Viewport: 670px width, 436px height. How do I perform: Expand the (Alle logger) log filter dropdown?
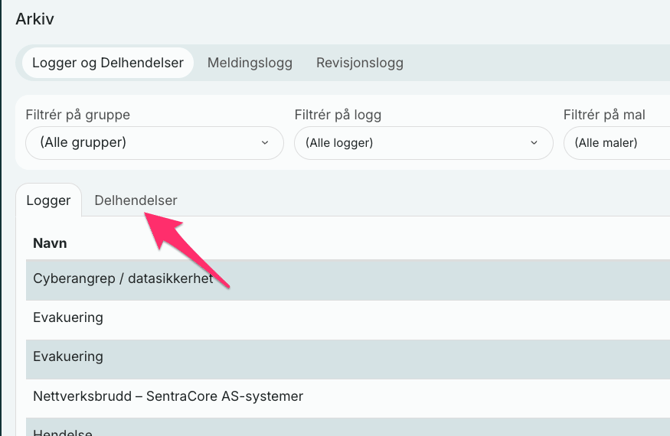423,143
